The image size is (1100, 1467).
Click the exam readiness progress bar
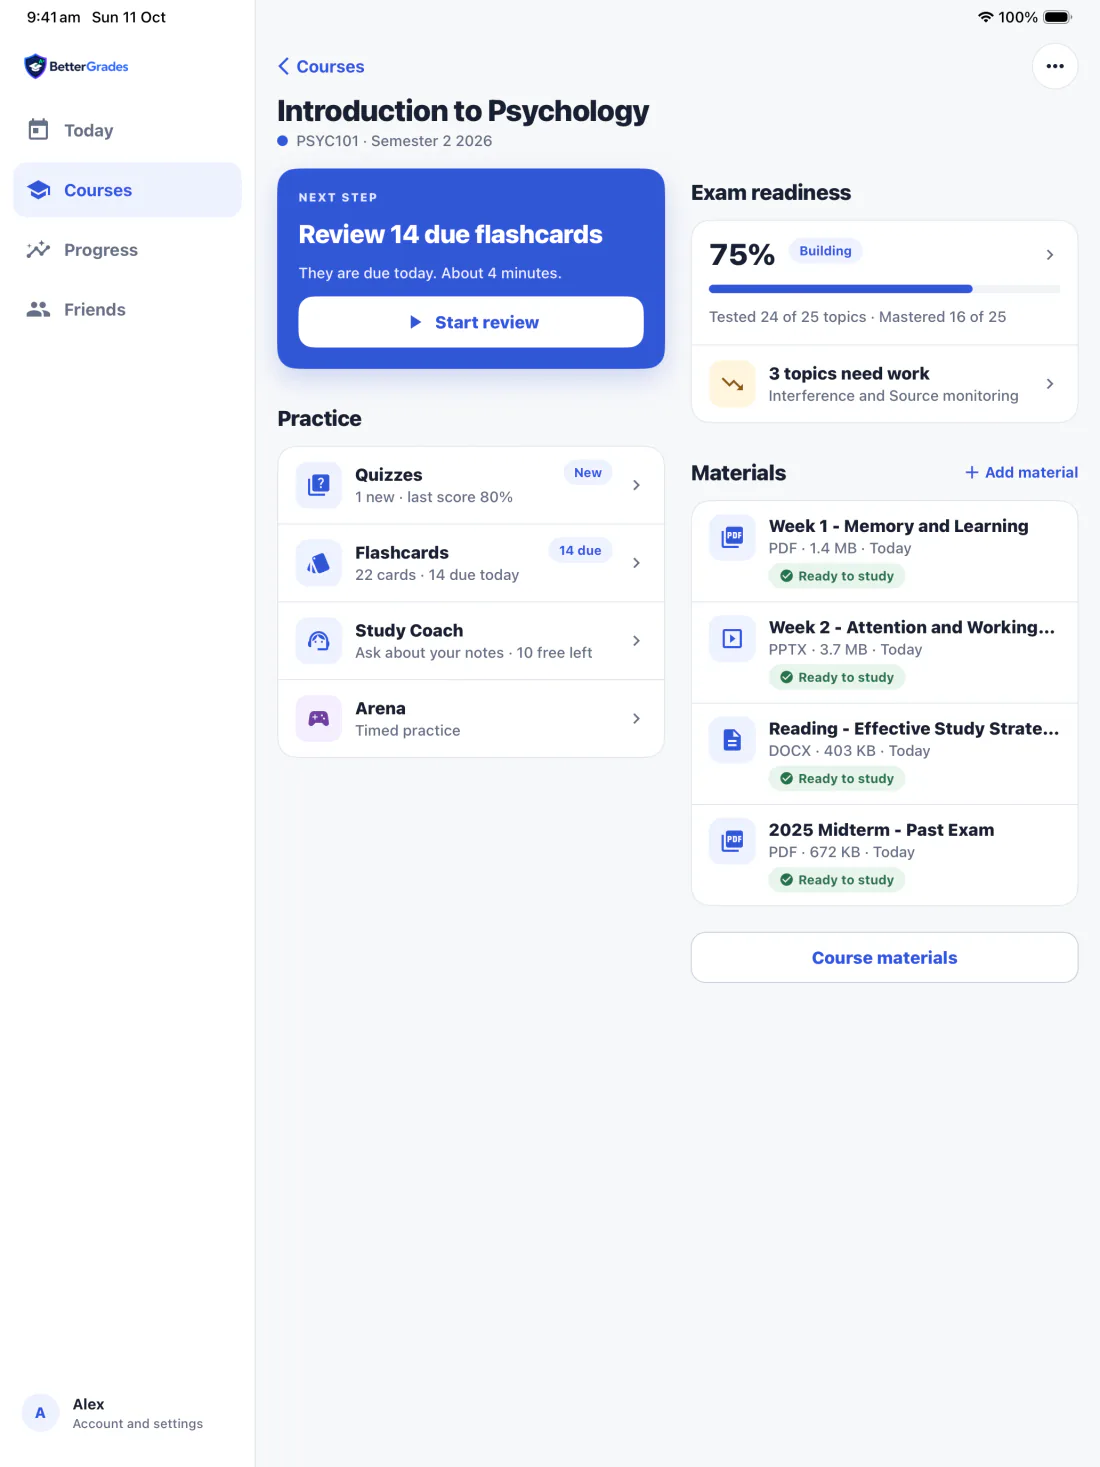pos(884,289)
